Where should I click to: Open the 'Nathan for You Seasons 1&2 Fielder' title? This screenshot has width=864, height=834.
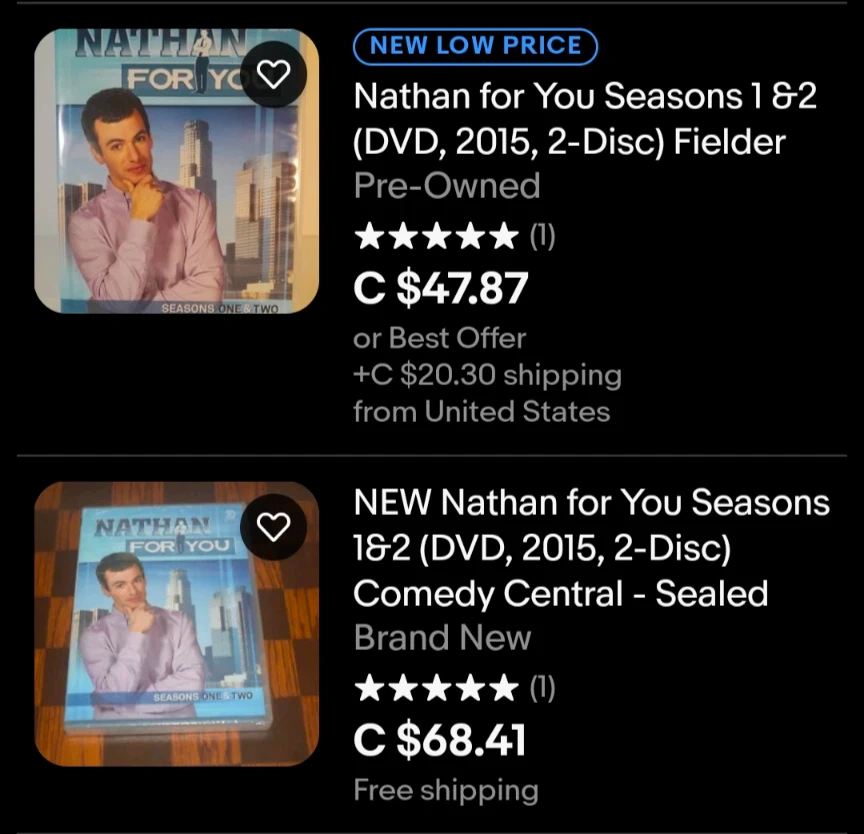[x=585, y=119]
